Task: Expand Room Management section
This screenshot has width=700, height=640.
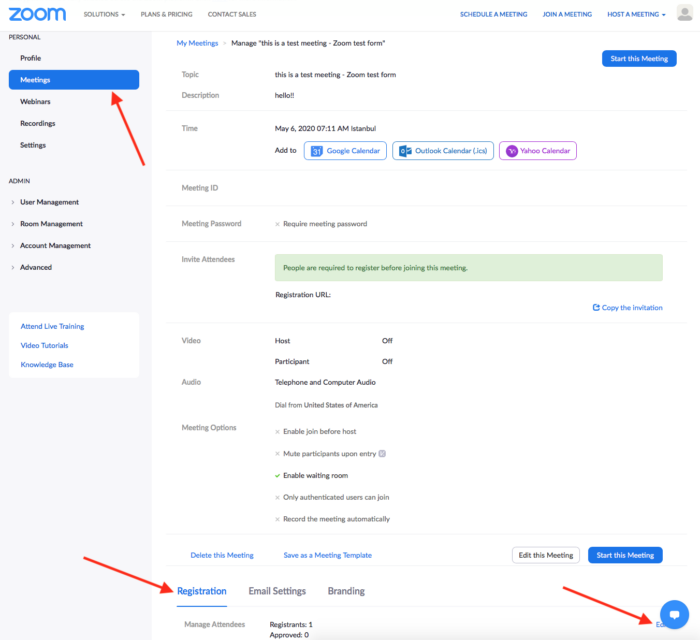Action: [51, 224]
